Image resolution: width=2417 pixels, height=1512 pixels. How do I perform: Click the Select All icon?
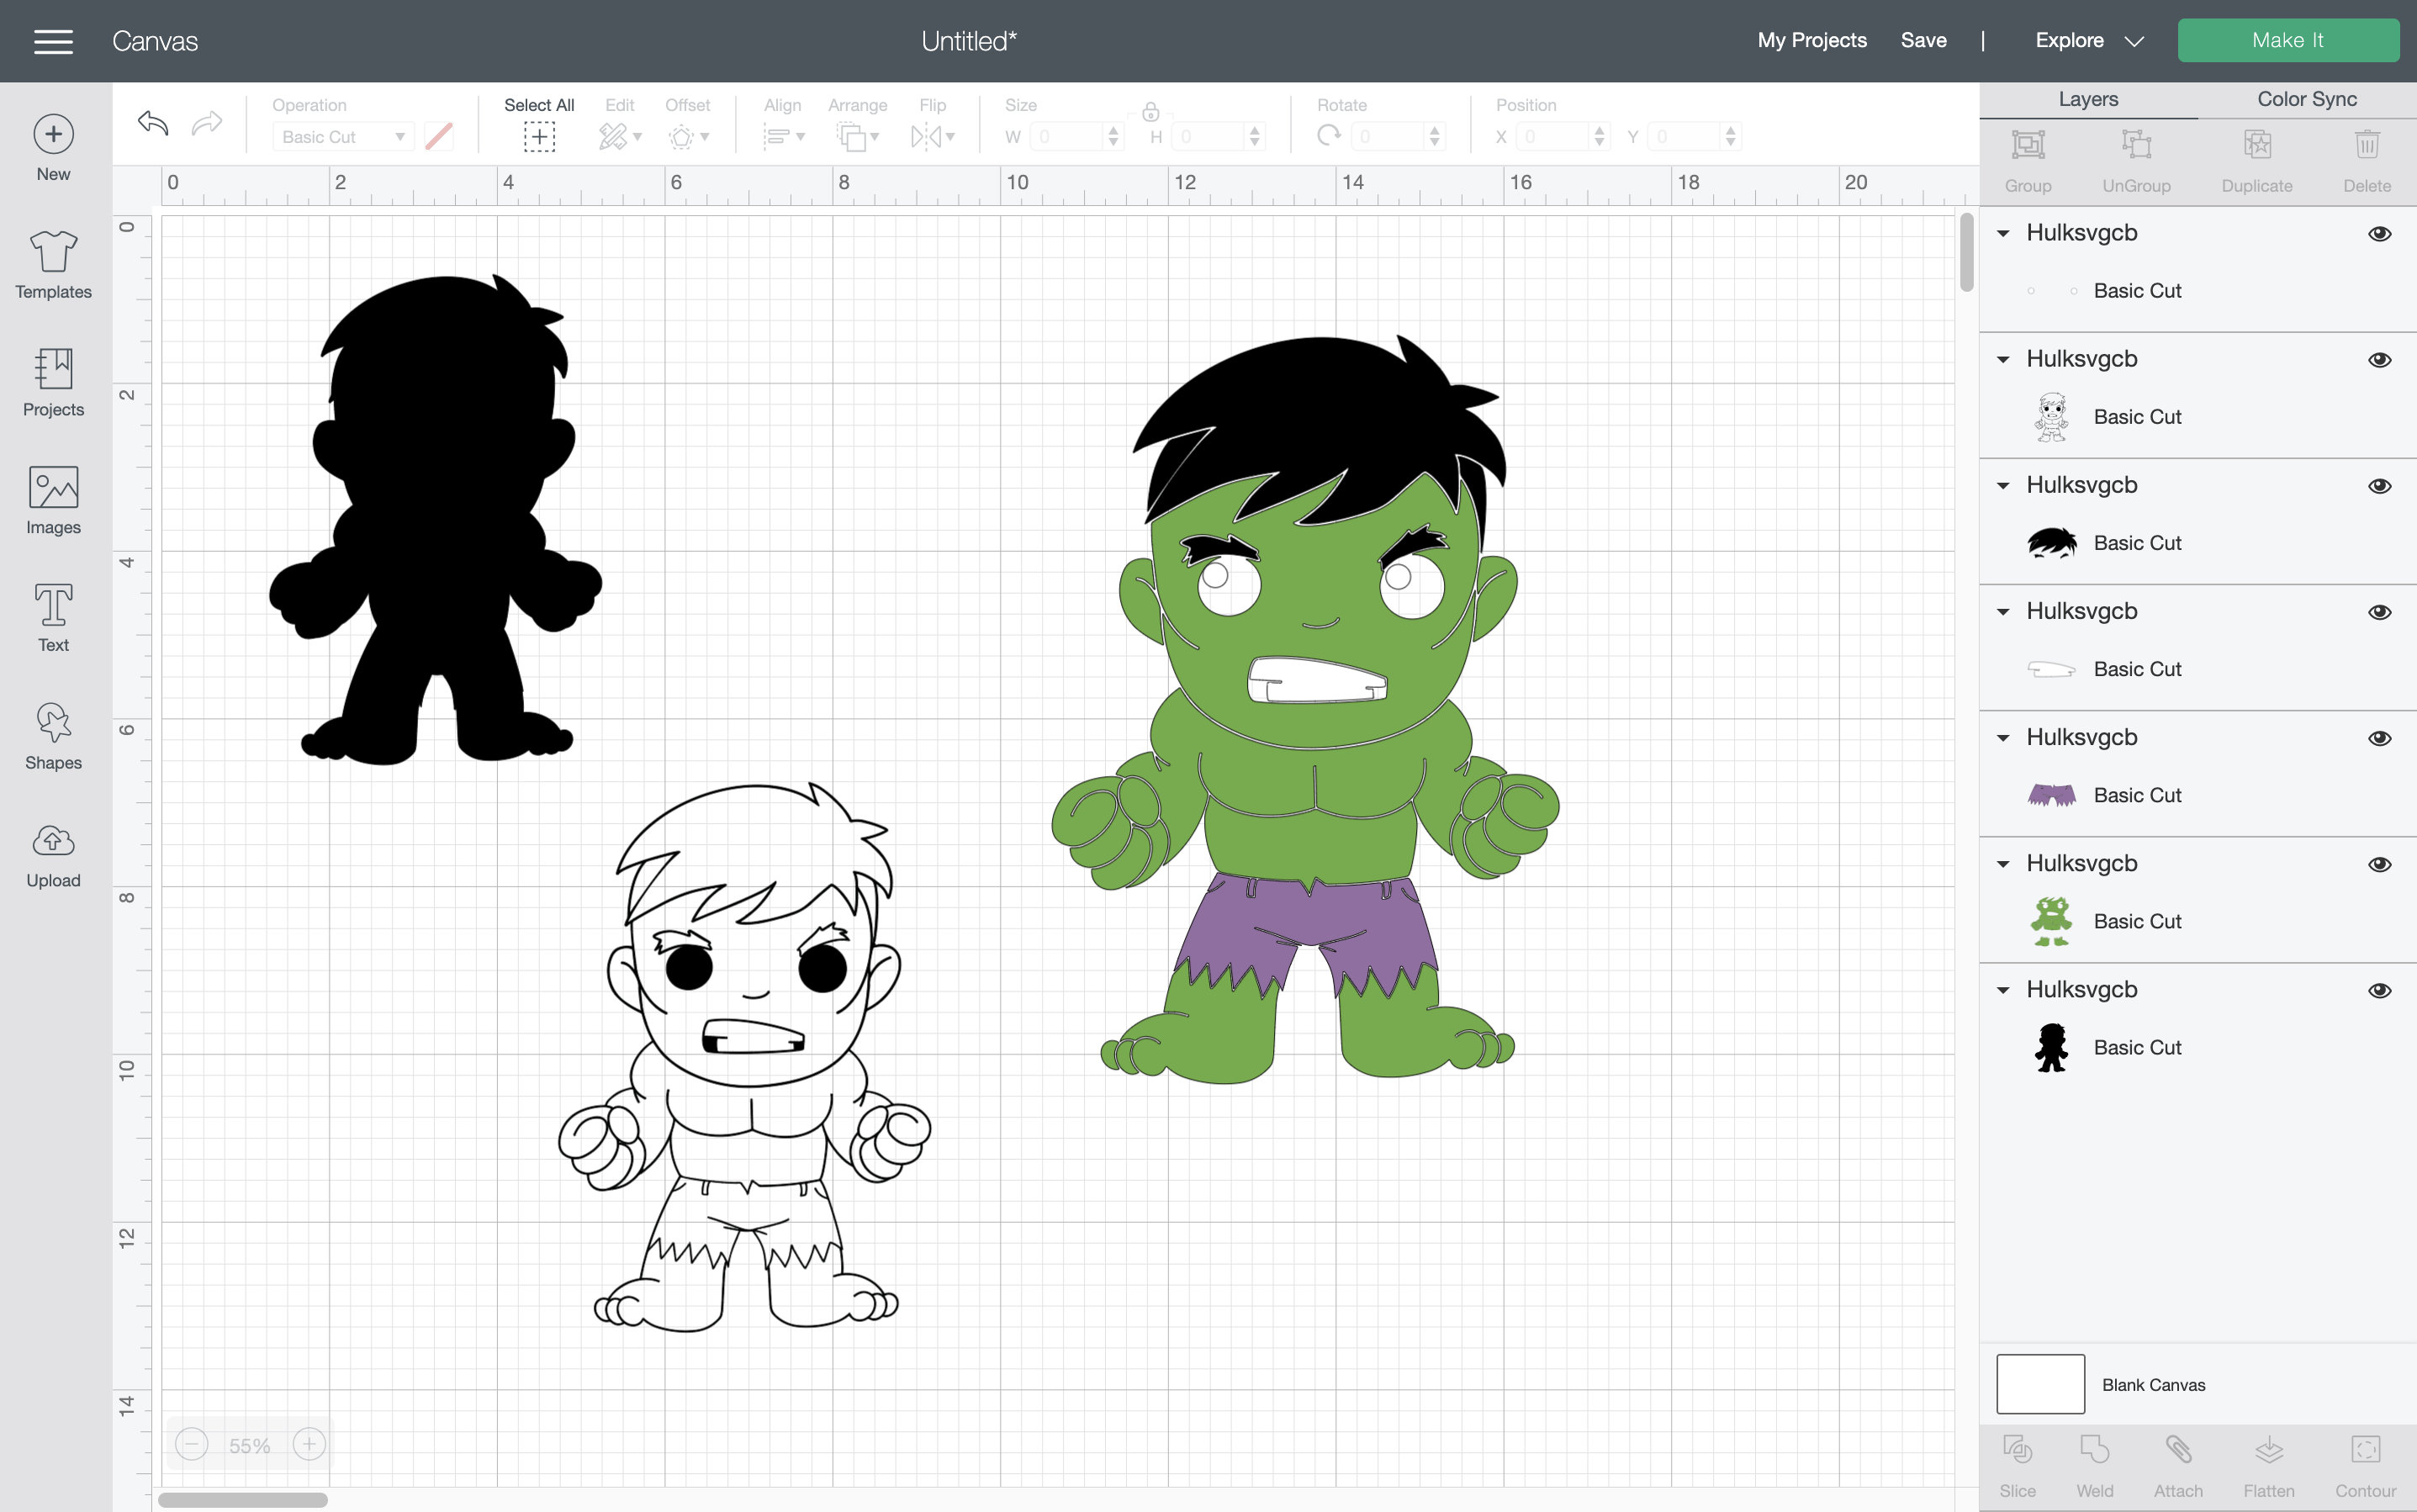[x=539, y=136]
